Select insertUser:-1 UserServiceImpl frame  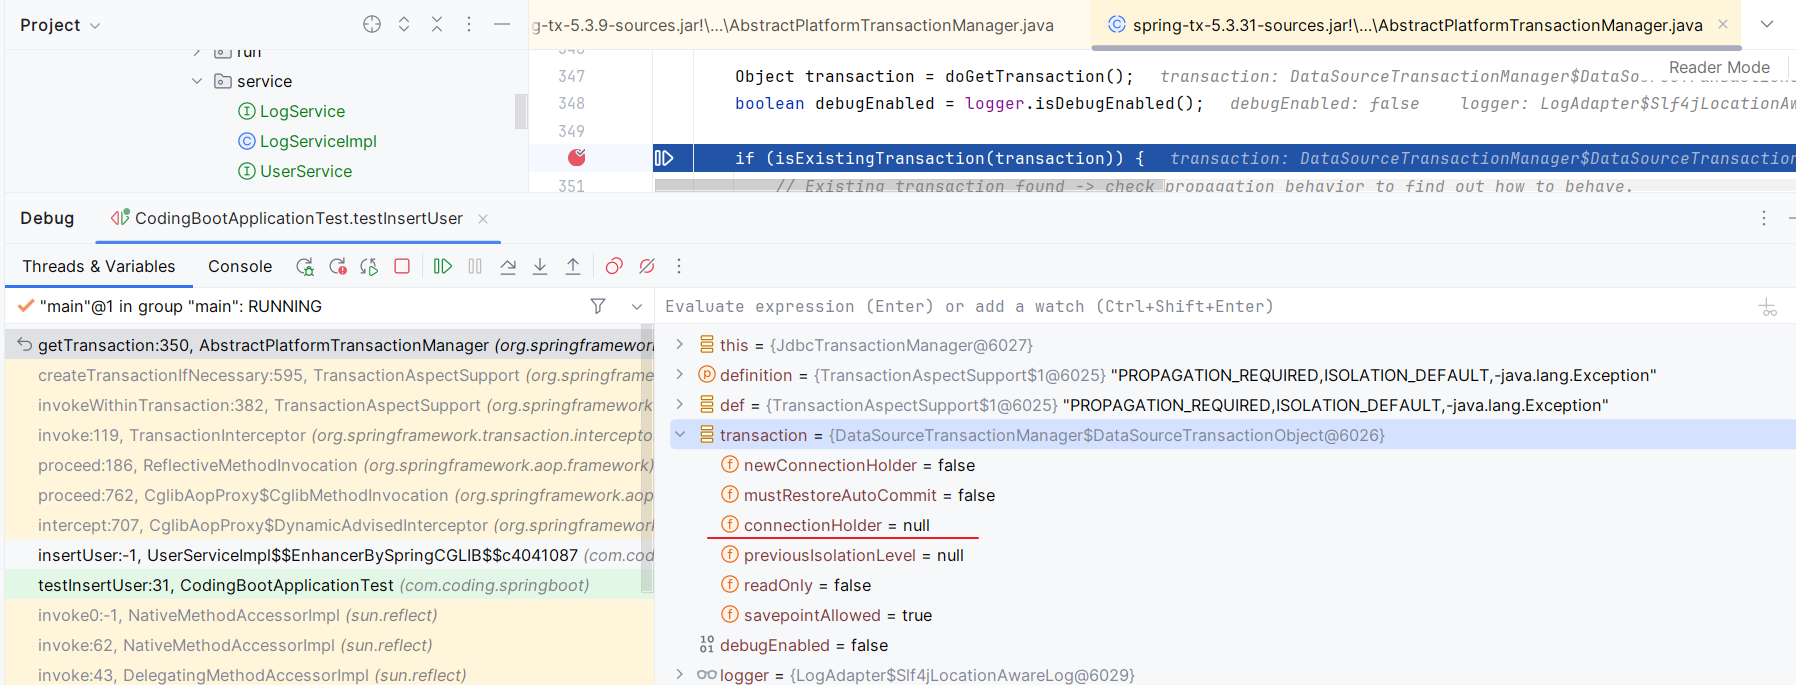pos(330,555)
